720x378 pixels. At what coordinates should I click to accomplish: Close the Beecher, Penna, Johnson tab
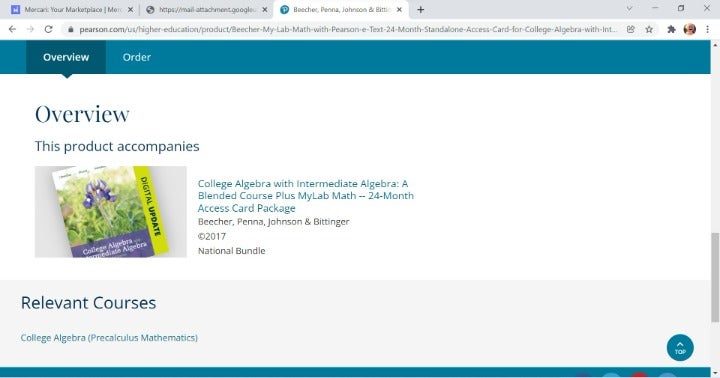pyautogui.click(x=399, y=9)
